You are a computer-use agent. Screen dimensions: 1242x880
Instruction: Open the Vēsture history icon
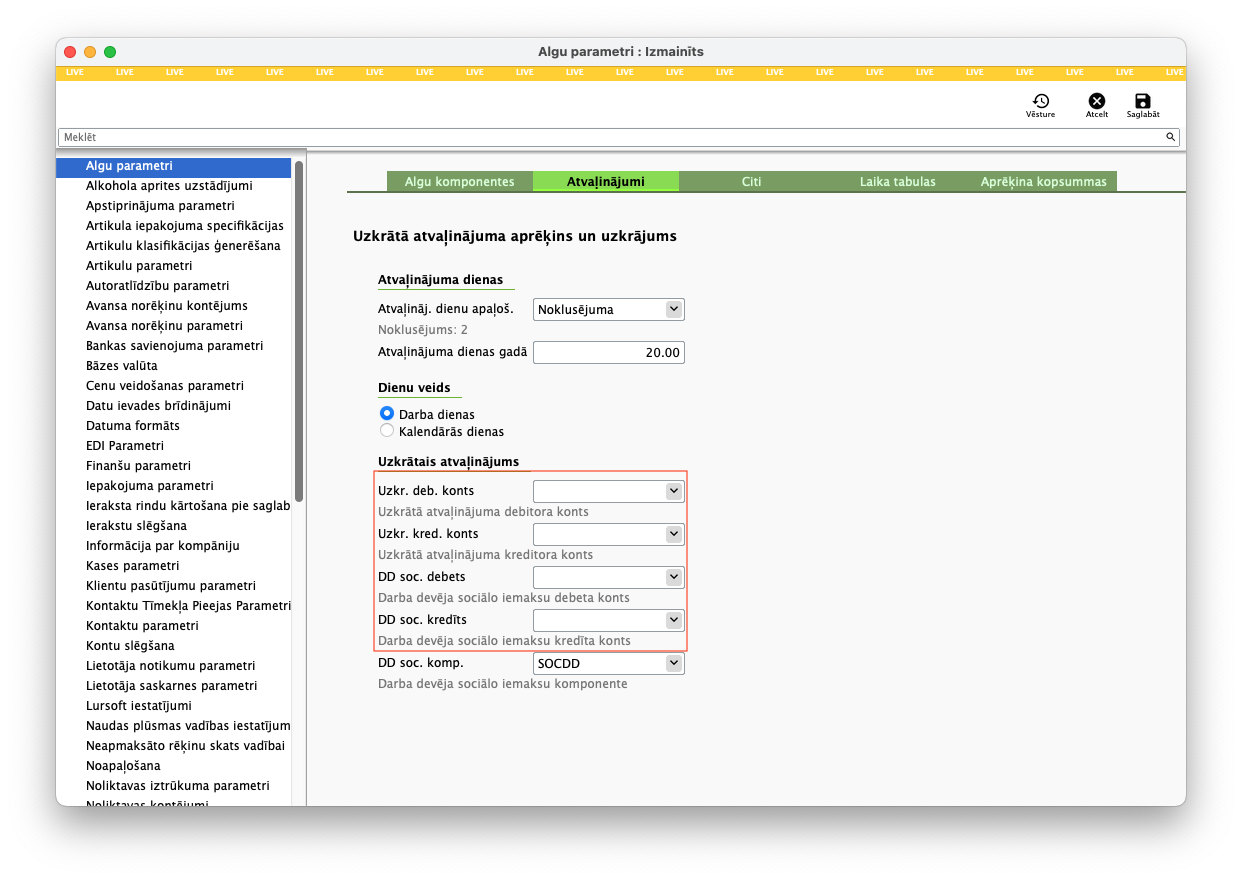point(1040,101)
